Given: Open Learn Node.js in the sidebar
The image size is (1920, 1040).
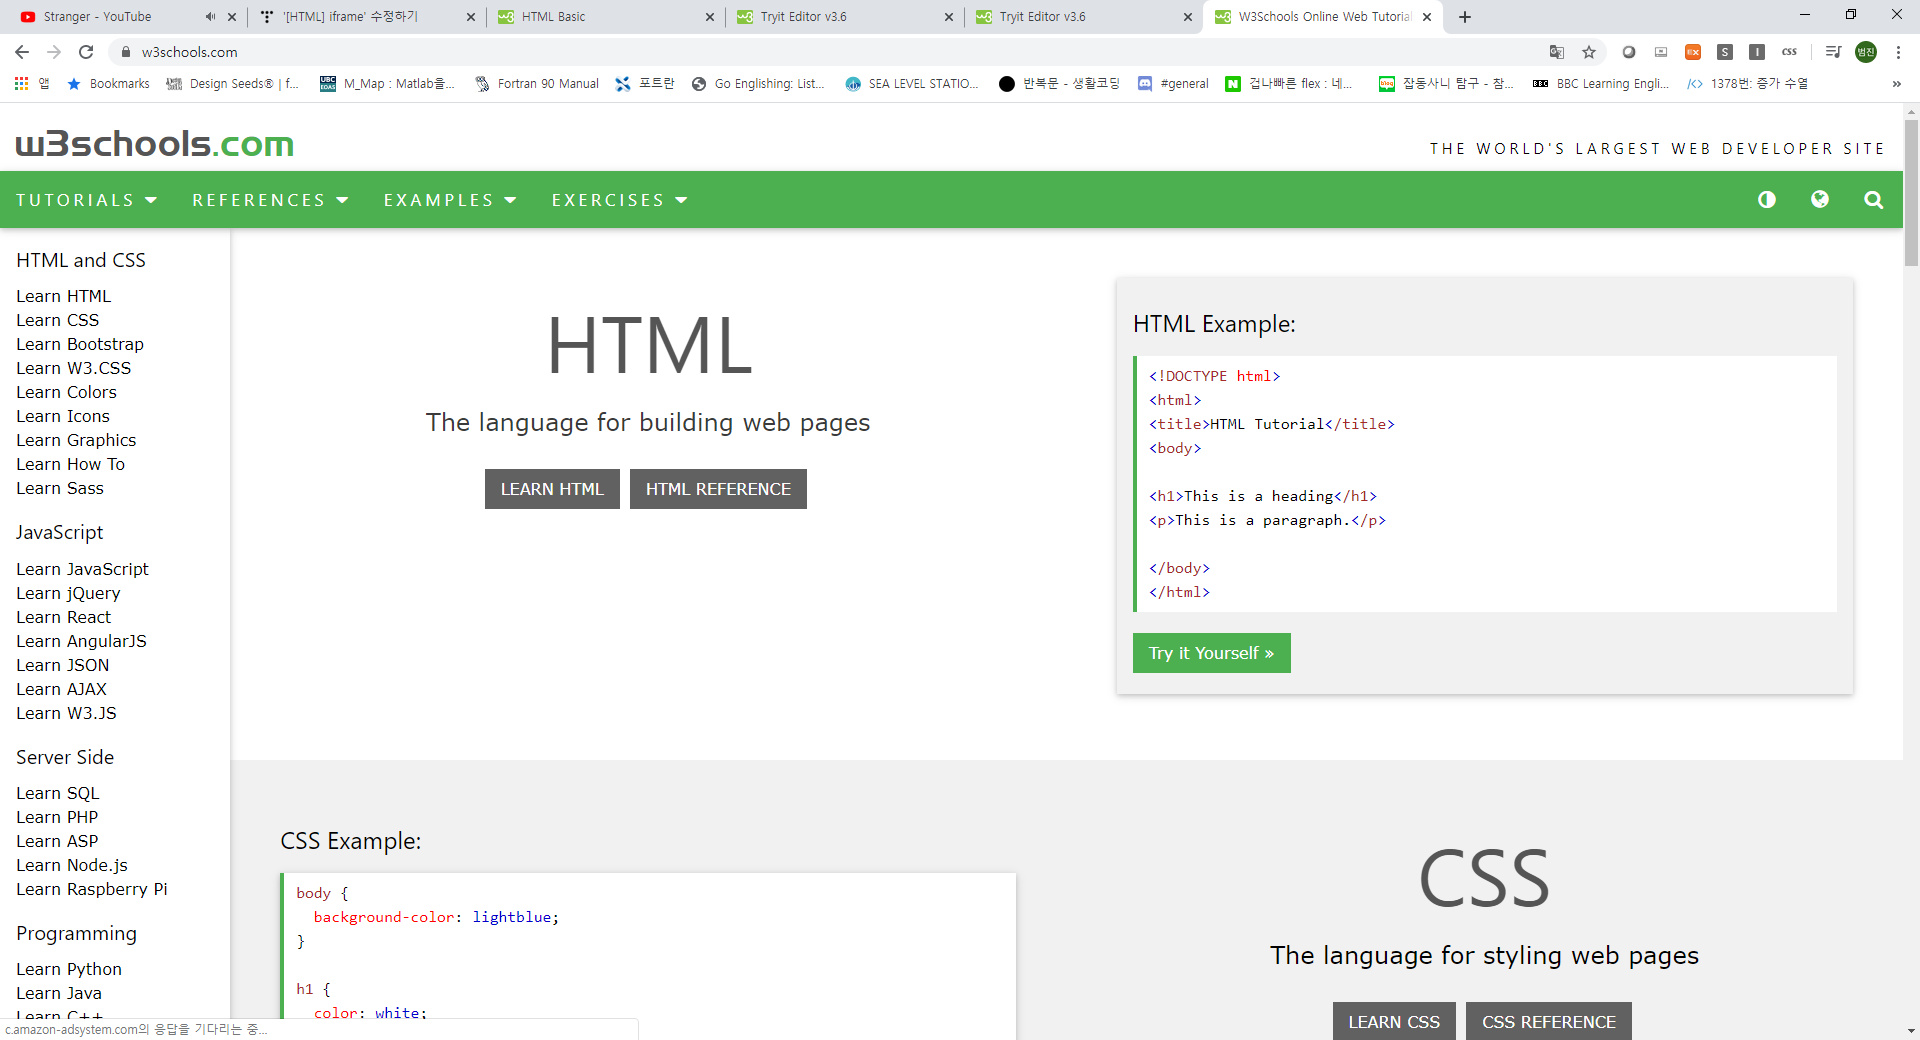Looking at the screenshot, I should point(72,865).
